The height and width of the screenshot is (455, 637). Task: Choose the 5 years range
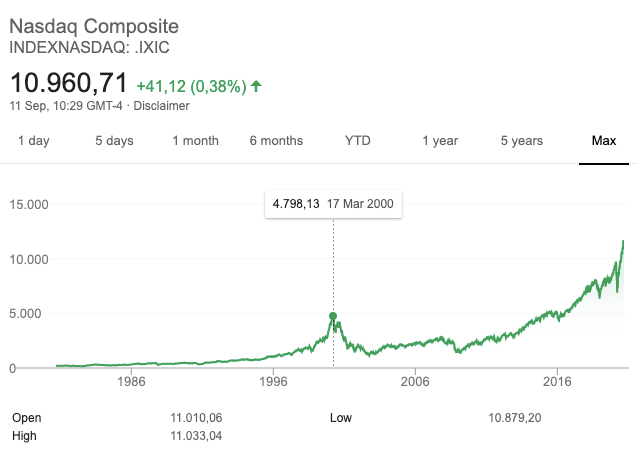522,141
